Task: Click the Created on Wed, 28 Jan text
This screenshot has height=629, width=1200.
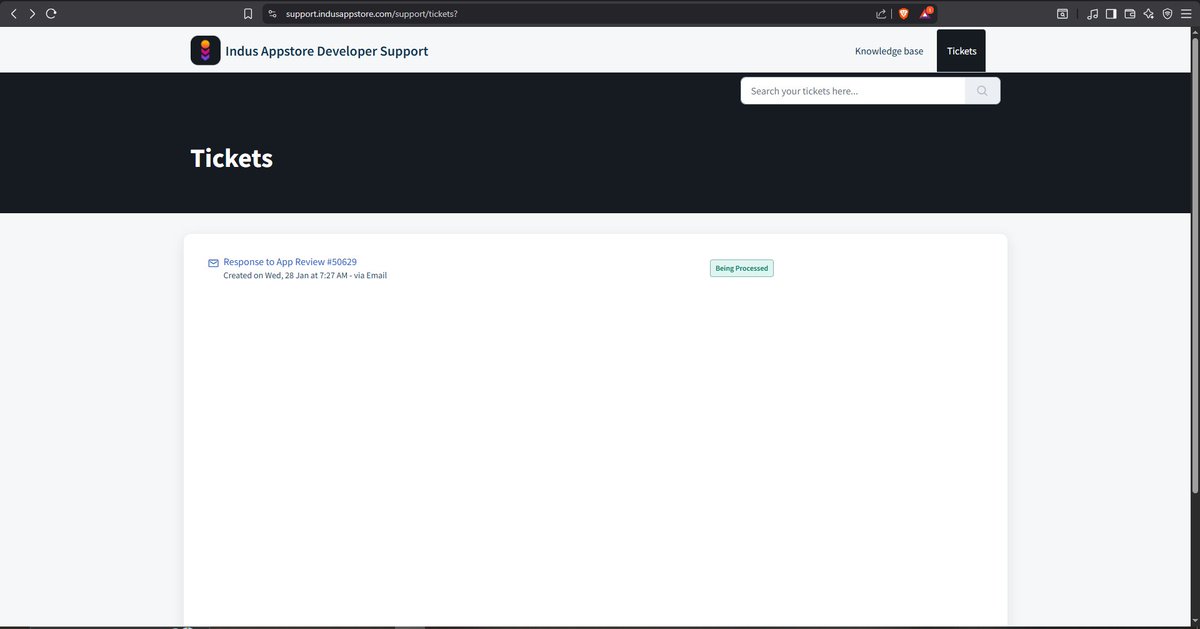Action: point(305,275)
